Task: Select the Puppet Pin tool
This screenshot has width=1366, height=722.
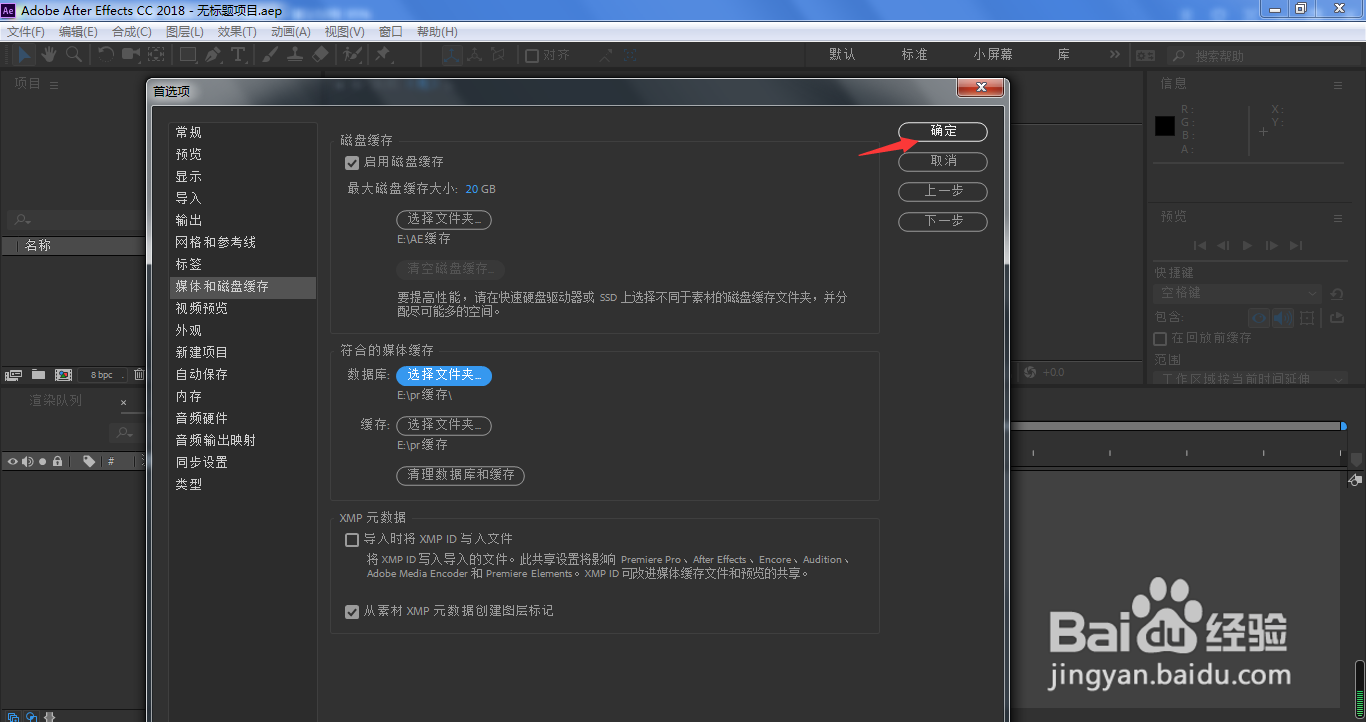Action: pyautogui.click(x=383, y=54)
